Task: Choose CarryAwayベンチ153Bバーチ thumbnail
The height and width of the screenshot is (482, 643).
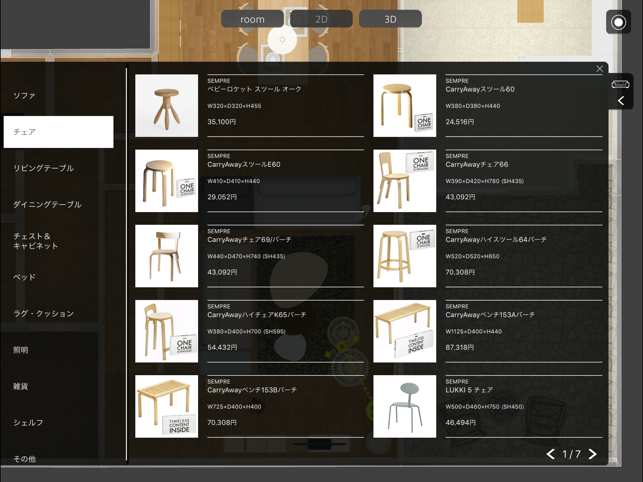Action: point(166,406)
